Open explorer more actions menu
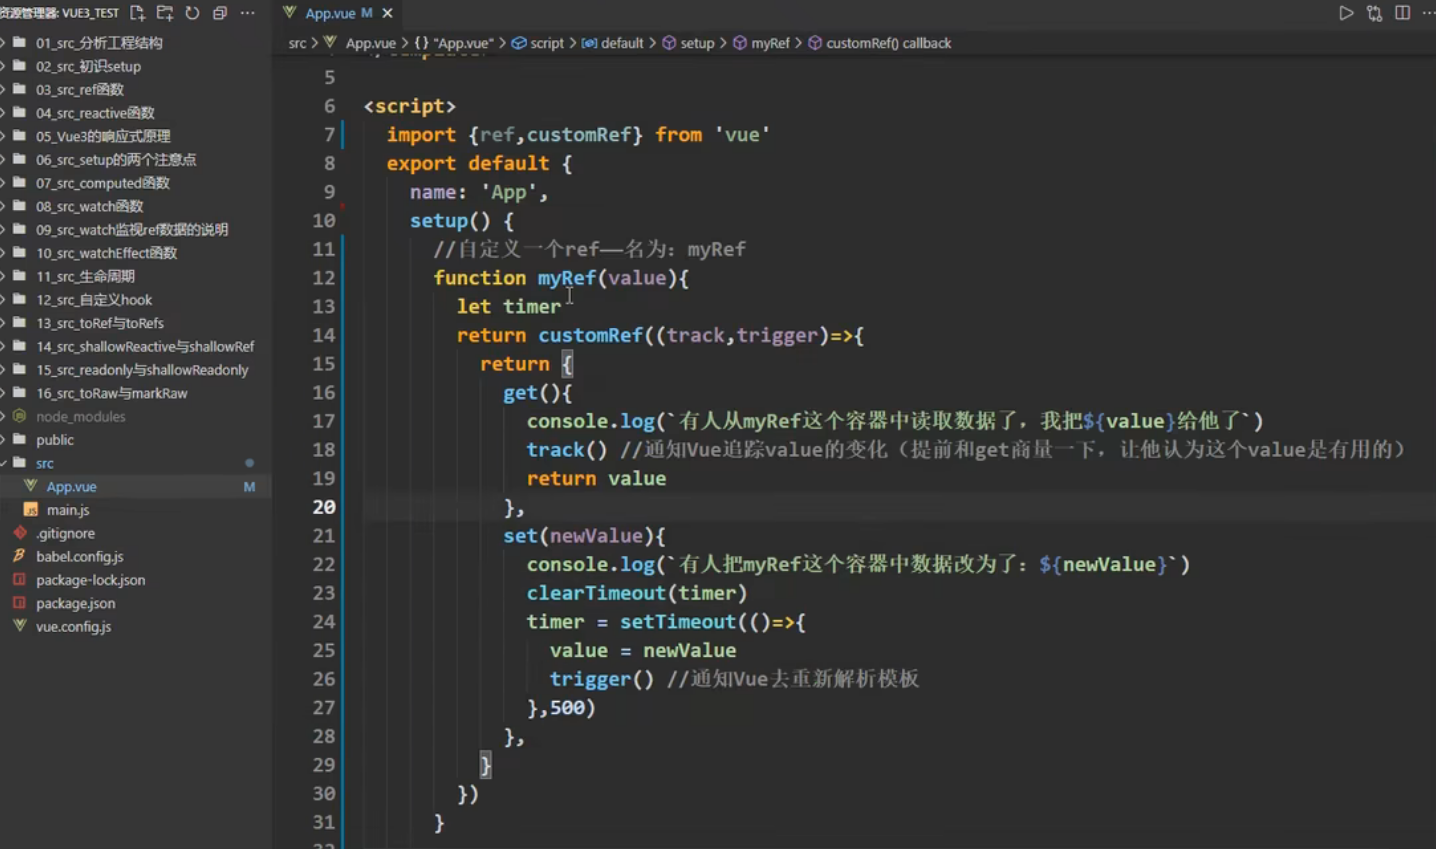 pos(247,13)
